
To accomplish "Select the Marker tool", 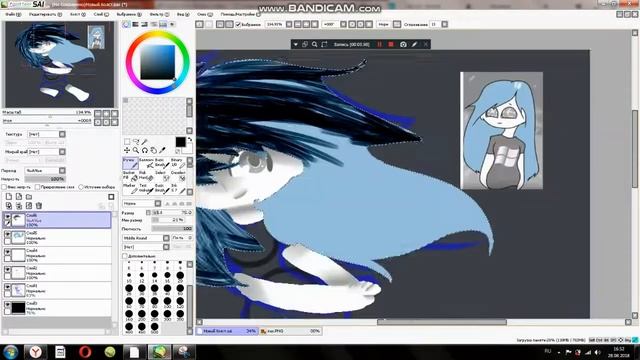I will 130,188.
